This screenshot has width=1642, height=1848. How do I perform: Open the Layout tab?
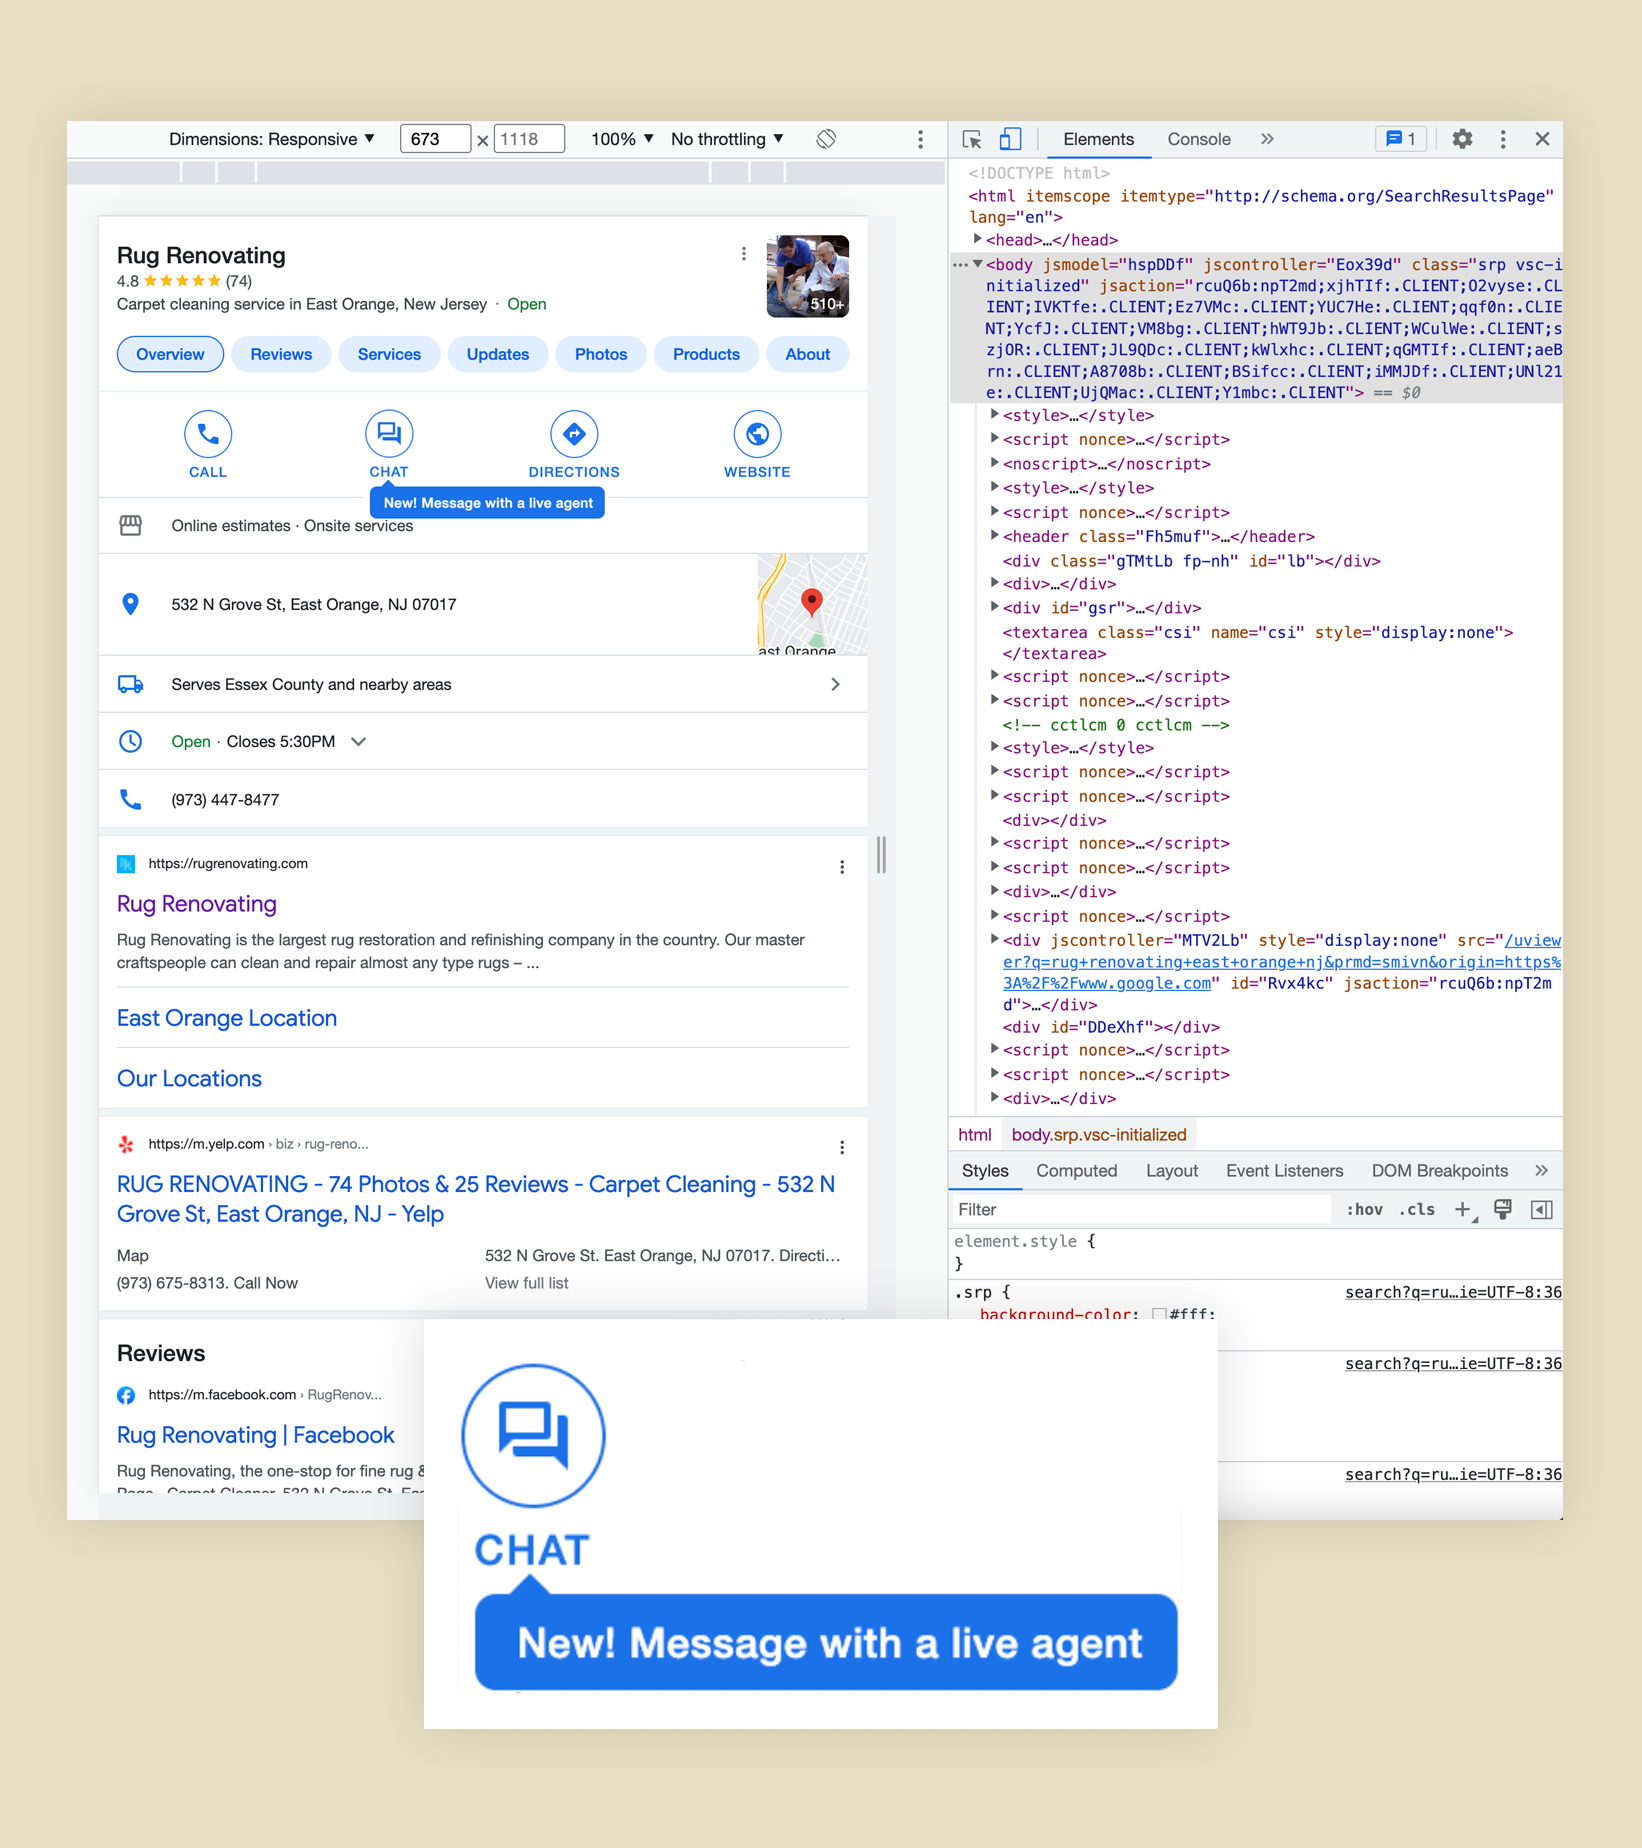coord(1171,1171)
